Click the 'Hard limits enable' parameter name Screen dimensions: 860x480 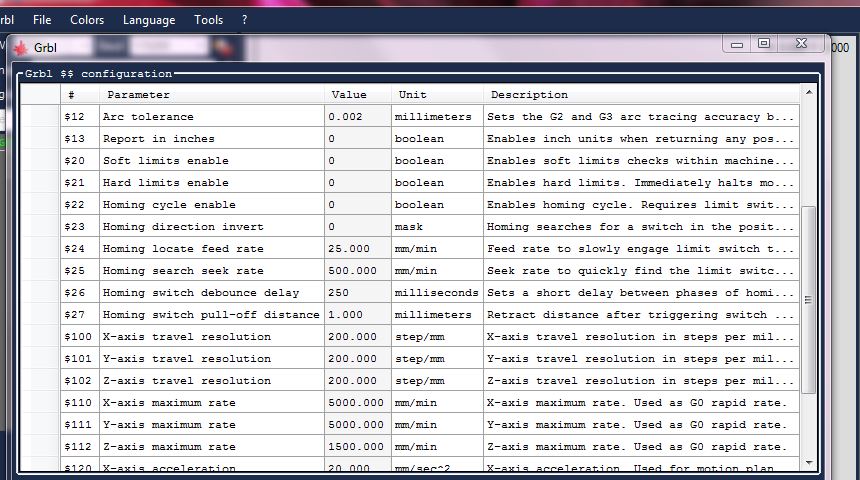click(x=166, y=183)
